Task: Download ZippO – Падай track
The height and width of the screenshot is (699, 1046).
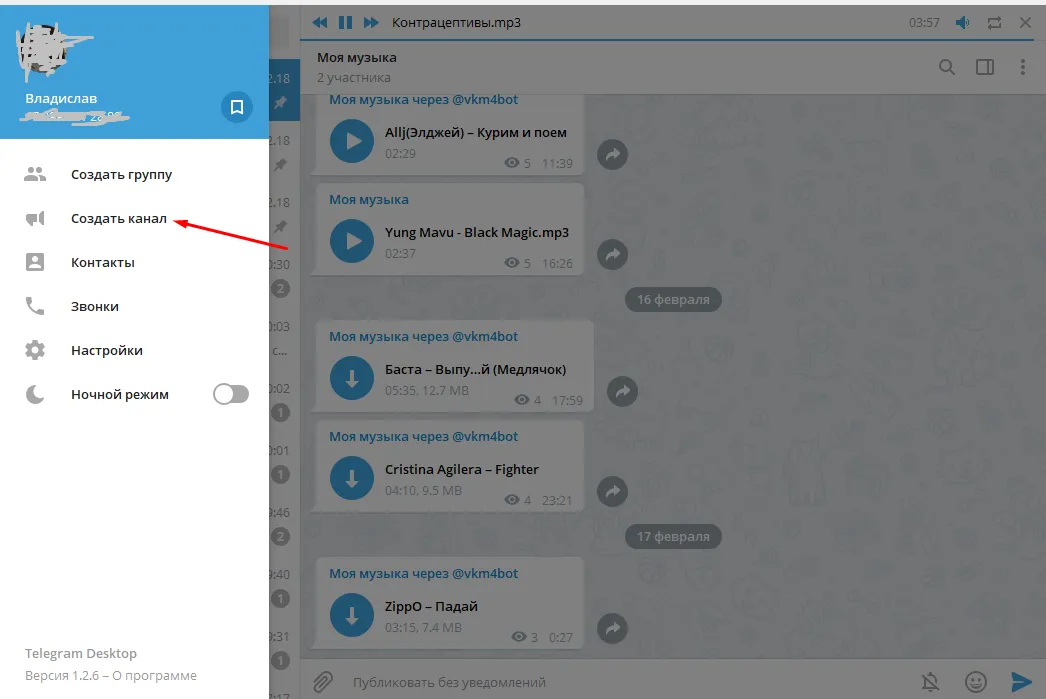Action: (x=352, y=615)
